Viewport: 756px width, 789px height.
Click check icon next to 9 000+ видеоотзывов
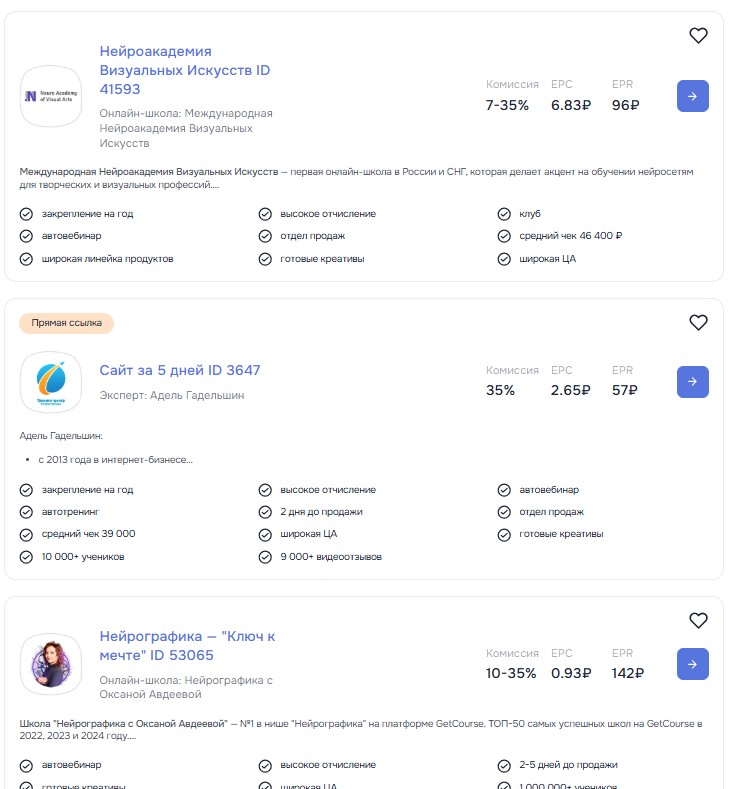(265, 556)
